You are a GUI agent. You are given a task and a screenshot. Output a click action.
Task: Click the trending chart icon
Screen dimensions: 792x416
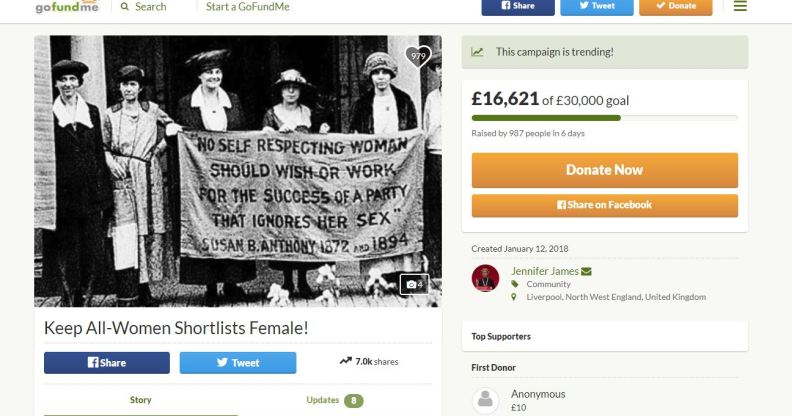478,52
